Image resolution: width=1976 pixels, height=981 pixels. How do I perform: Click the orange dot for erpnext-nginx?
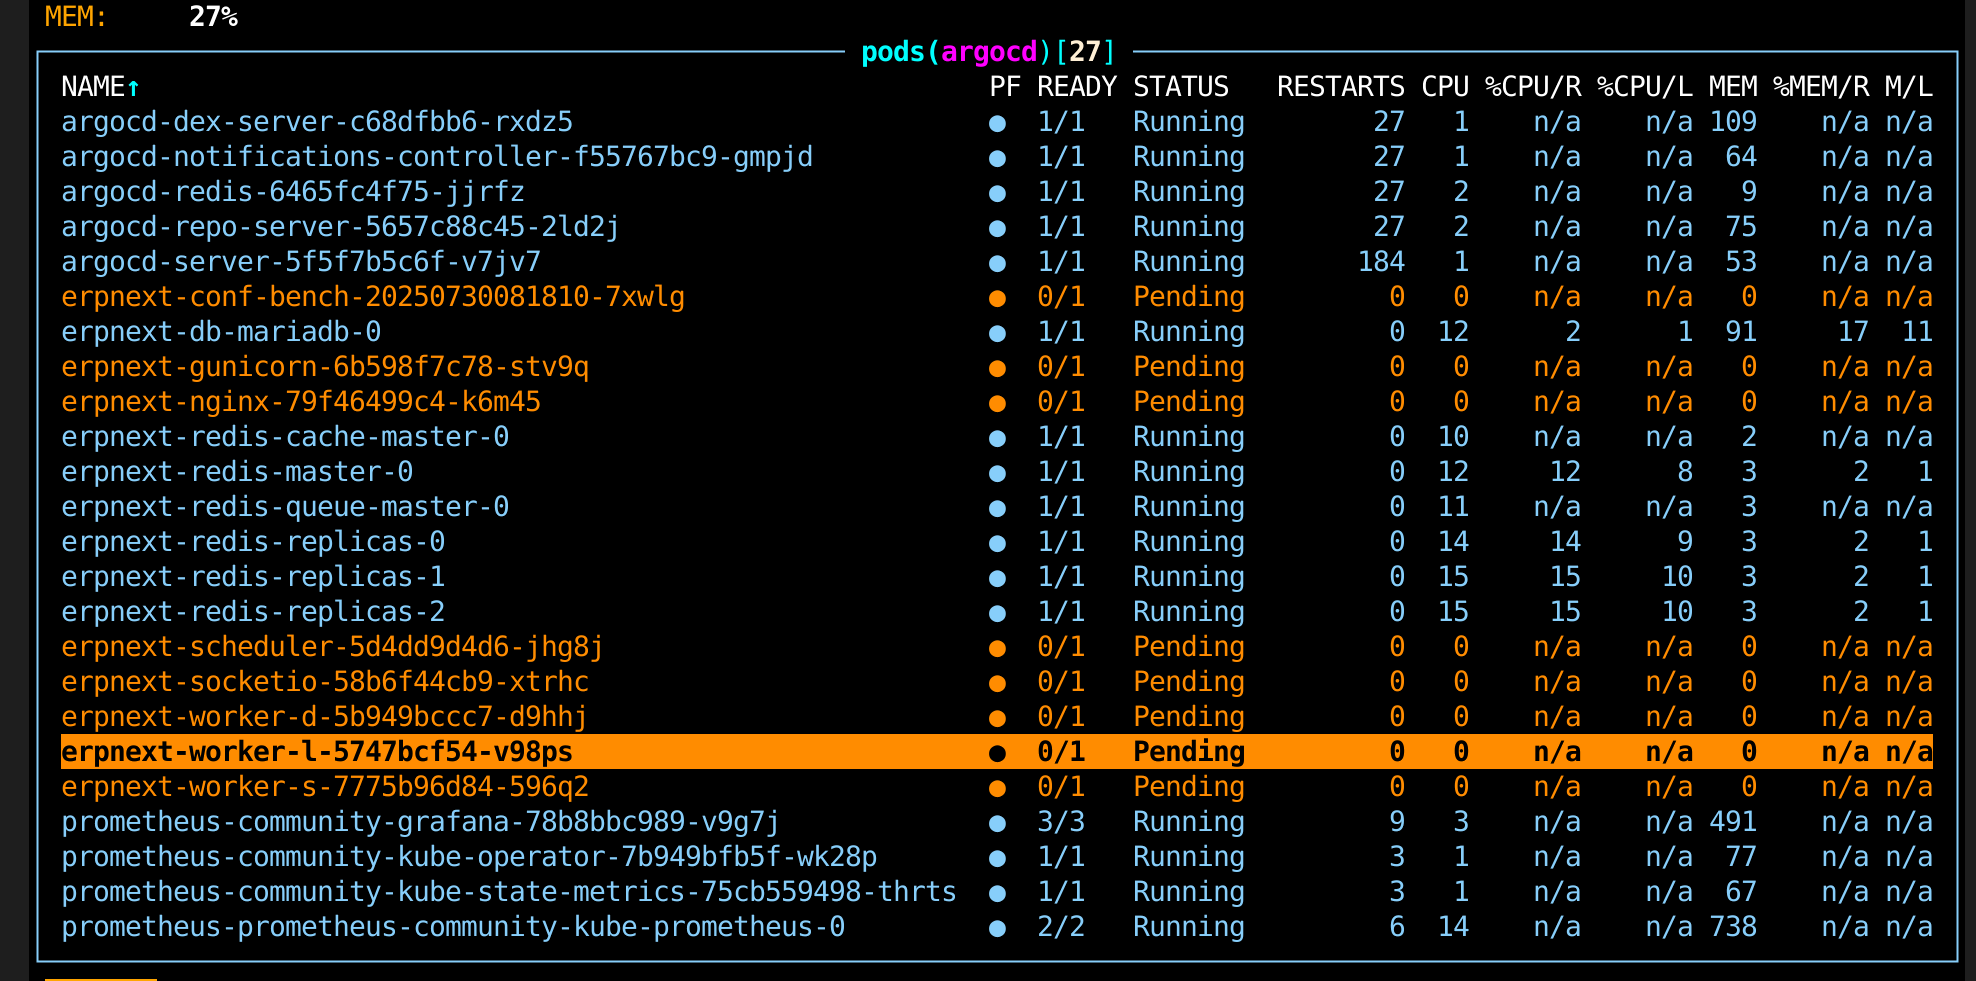997,403
